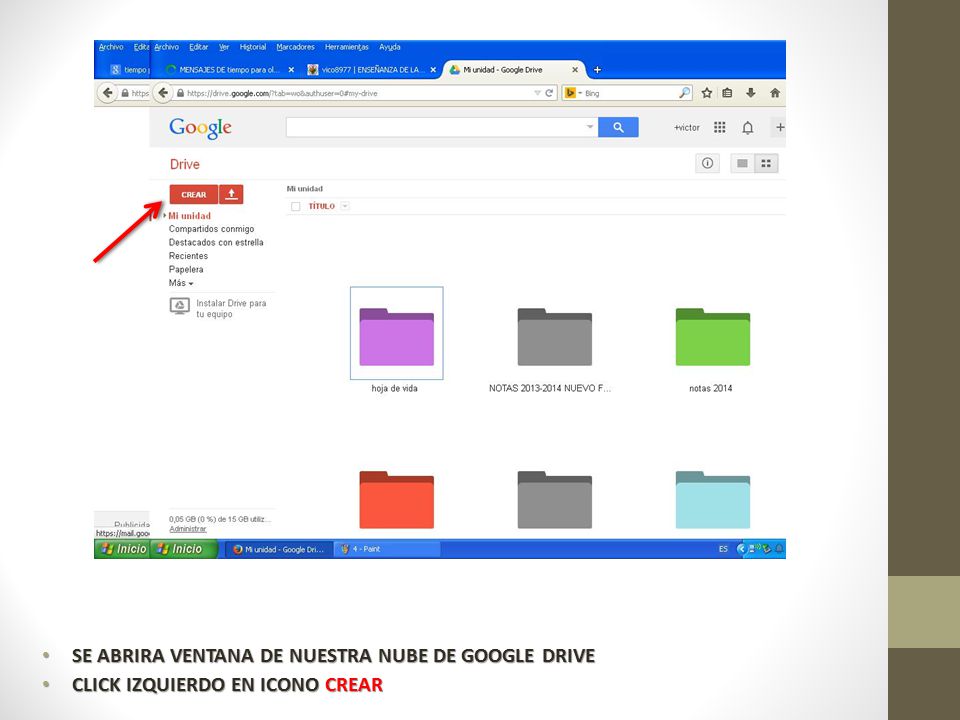Viewport: 960px width, 720px height.
Task: Close the MENSAJES DE tiempo tab
Action: 291,70
